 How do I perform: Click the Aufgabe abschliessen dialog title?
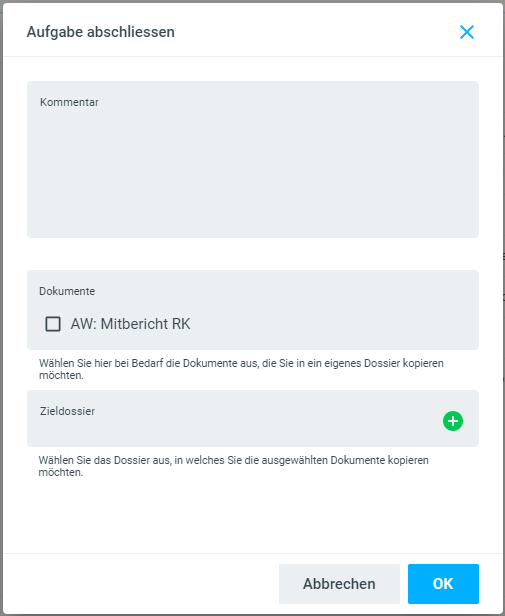(x=101, y=32)
